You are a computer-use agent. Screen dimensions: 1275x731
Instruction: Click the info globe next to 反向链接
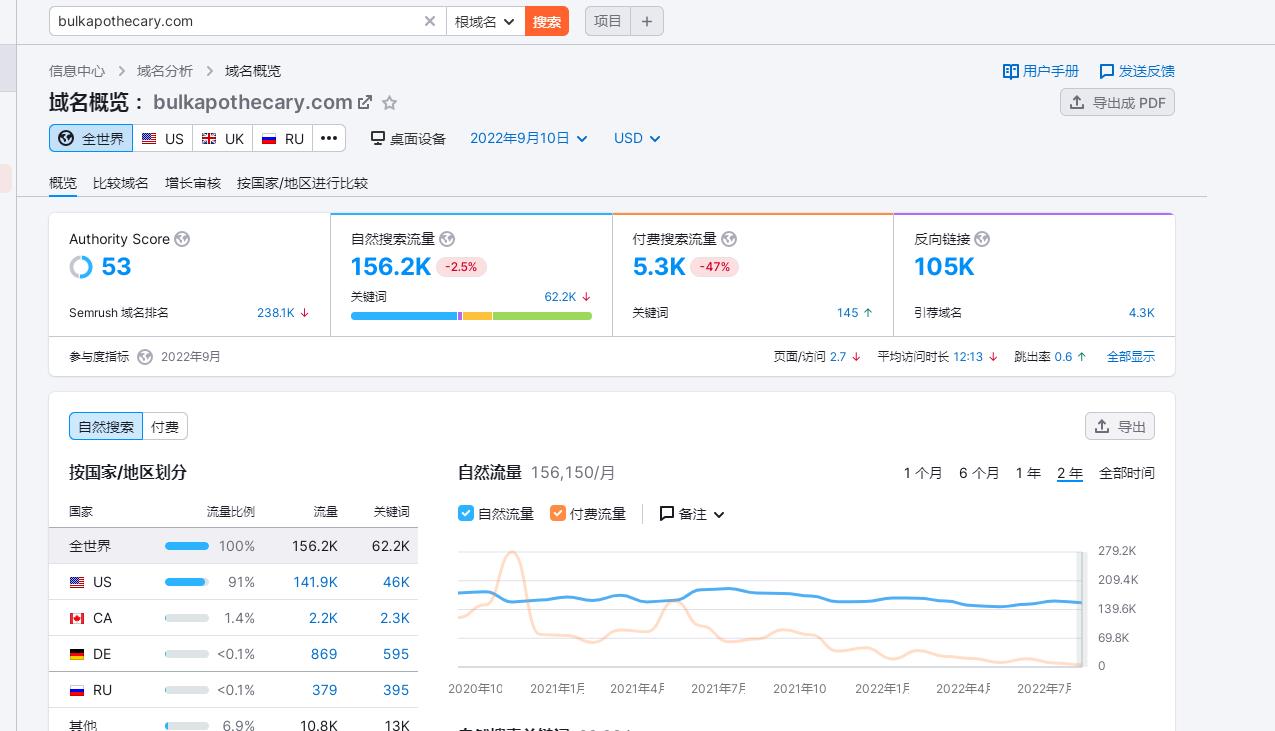click(x=982, y=239)
